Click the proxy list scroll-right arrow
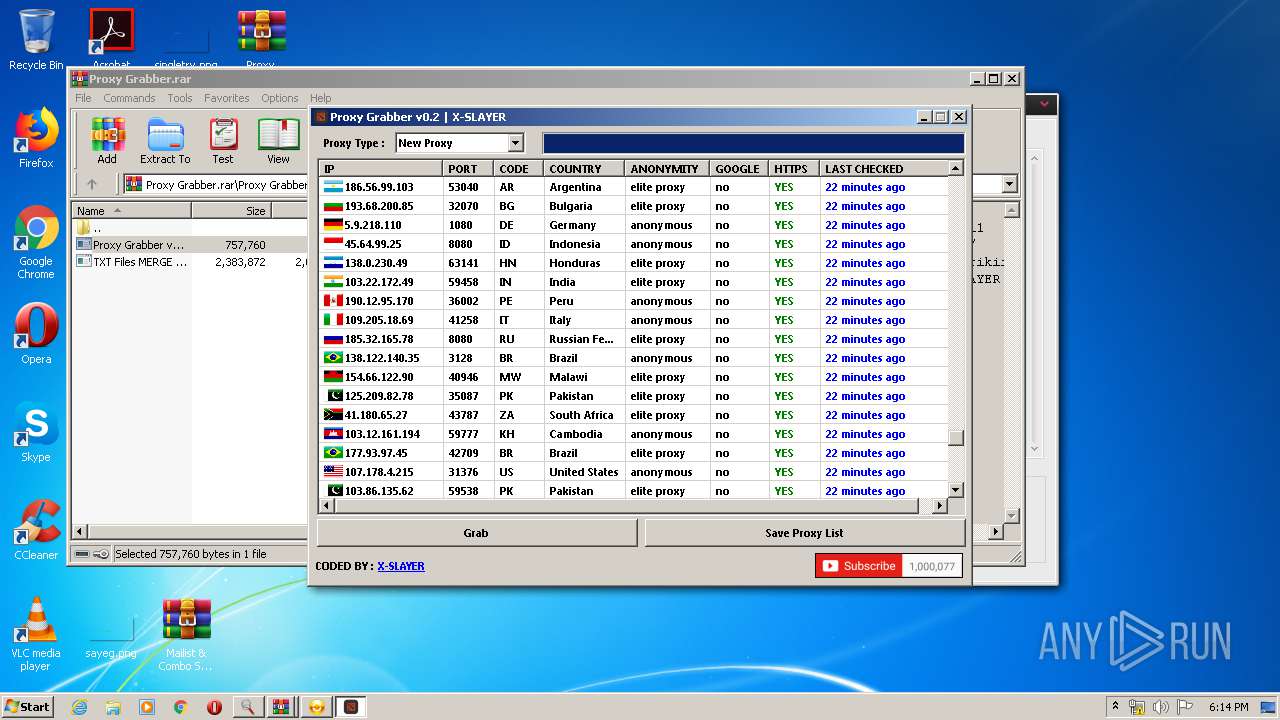Screen dimensions: 1280x720 coord(939,506)
